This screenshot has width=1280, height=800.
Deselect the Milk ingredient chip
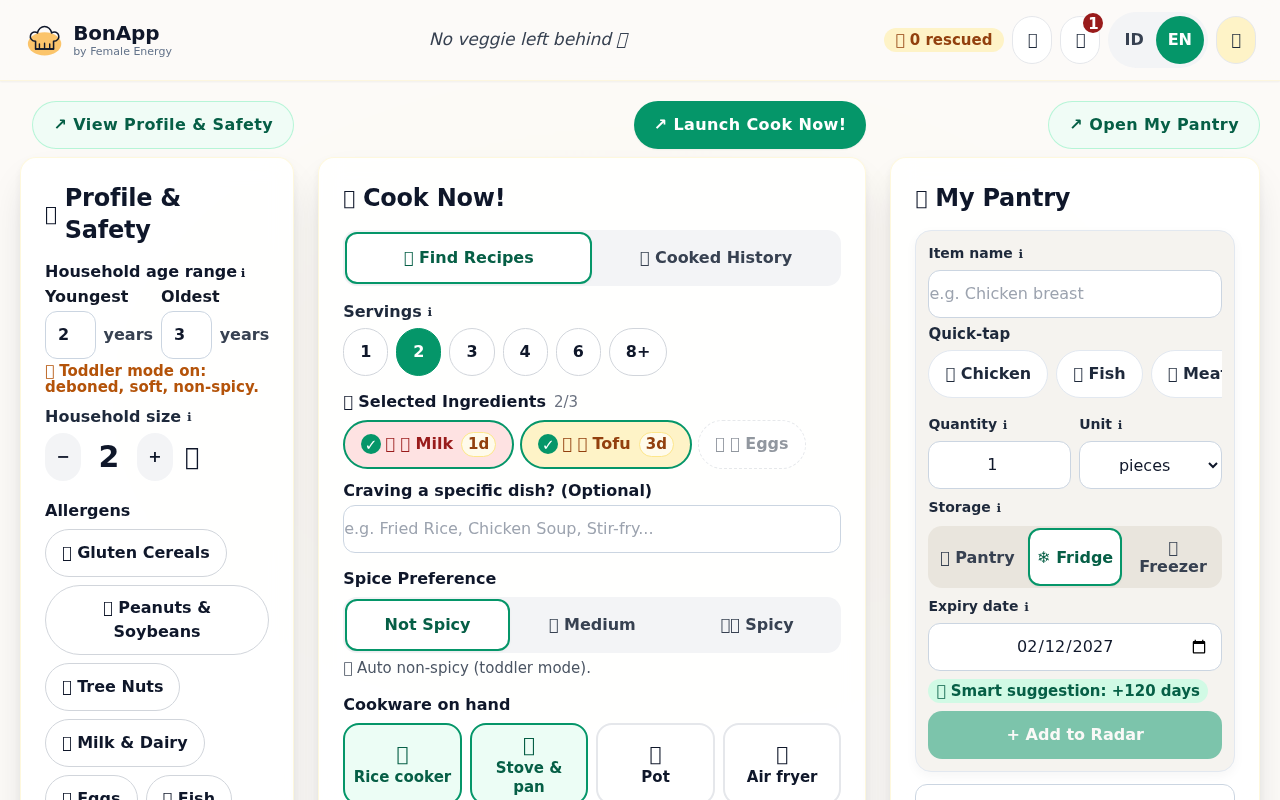(x=428, y=444)
